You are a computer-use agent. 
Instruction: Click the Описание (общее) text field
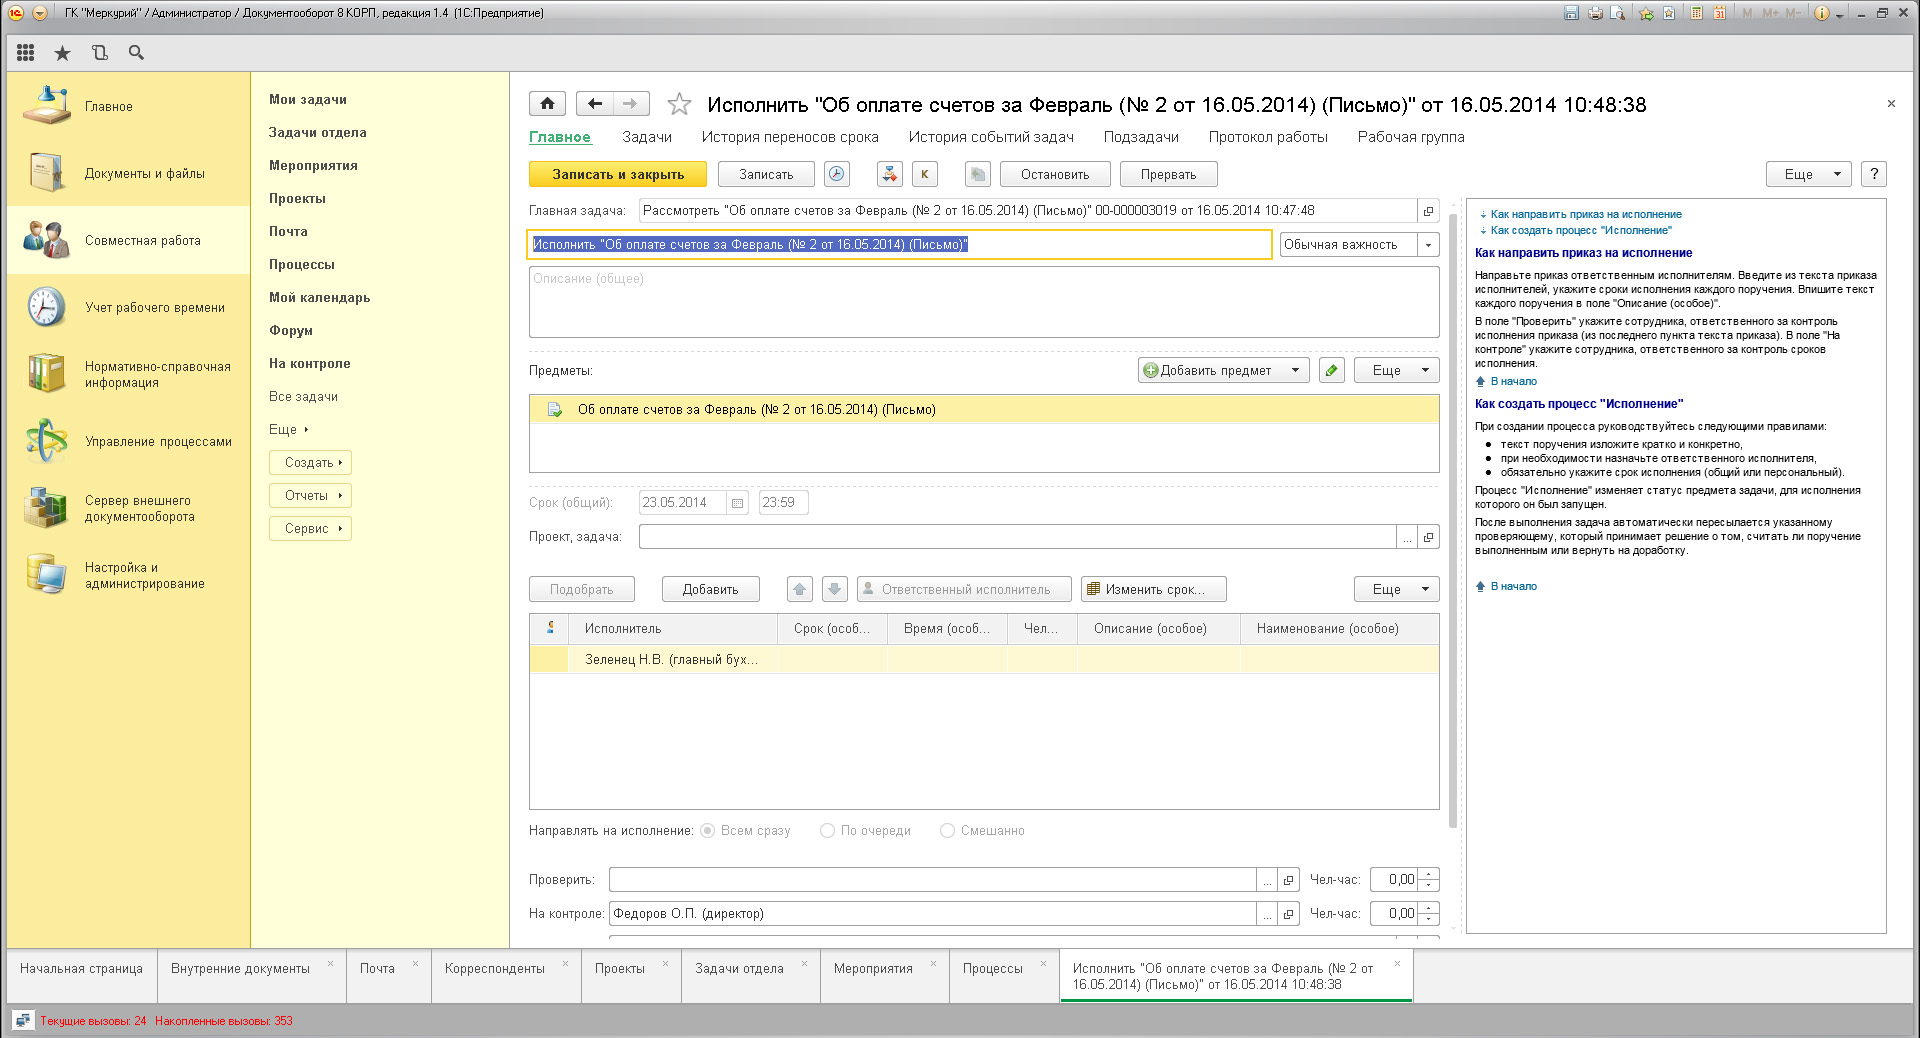pyautogui.click(x=984, y=302)
